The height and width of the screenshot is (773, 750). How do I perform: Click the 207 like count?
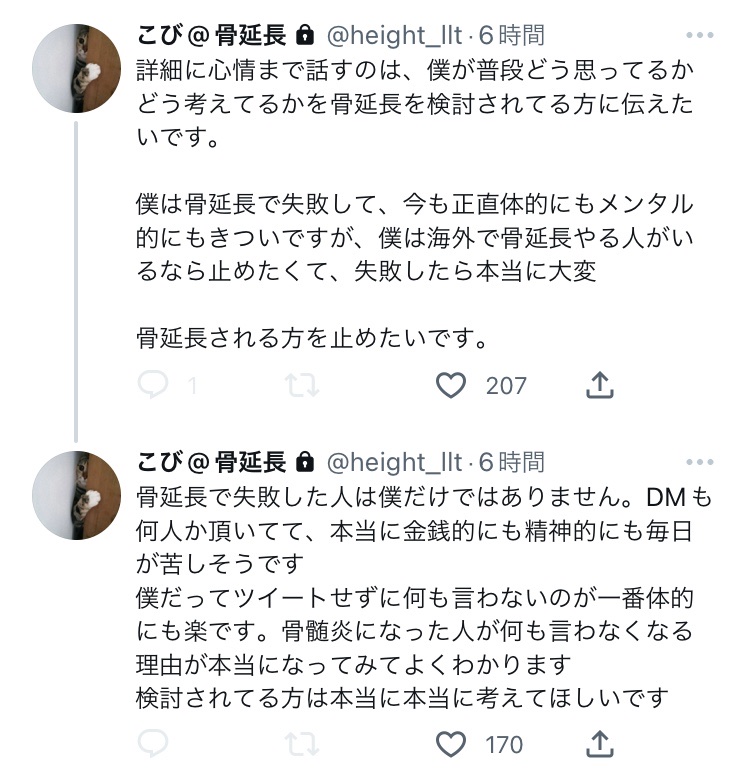tap(506, 385)
